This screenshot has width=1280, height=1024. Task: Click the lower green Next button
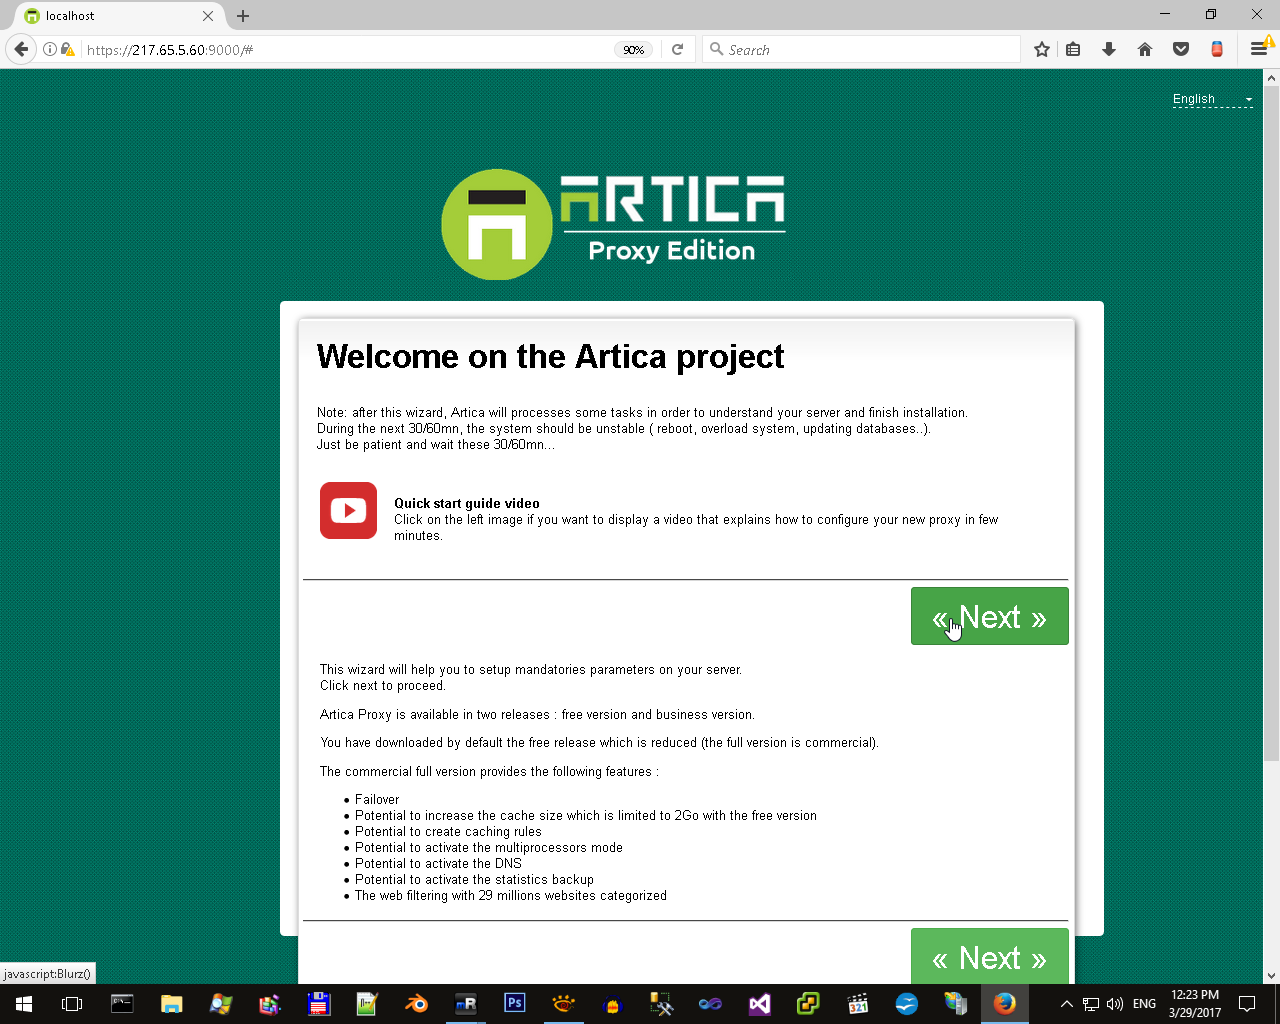coord(989,956)
